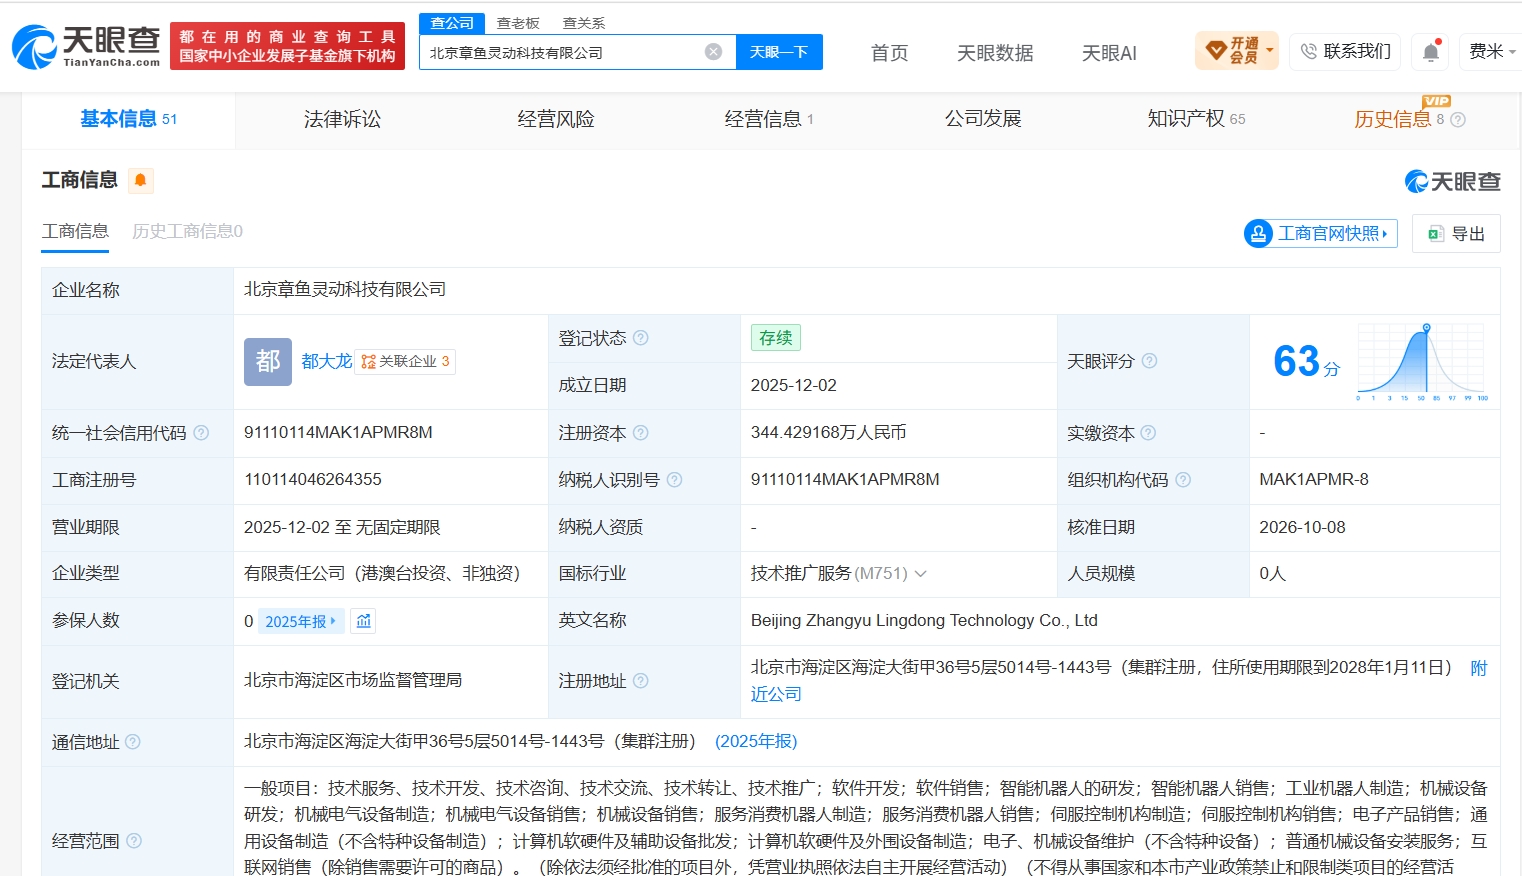Screen dimensions: 1522x876
Task: Open the 公司发展 tab
Action: [983, 120]
